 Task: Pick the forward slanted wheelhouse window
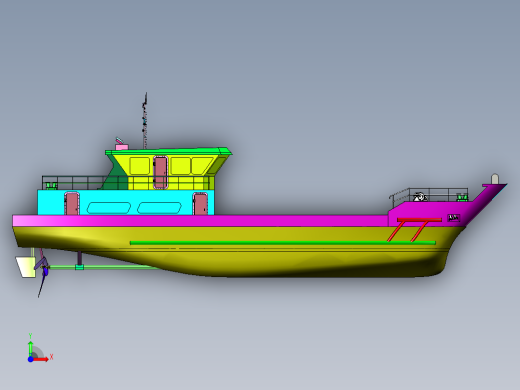[202, 166]
